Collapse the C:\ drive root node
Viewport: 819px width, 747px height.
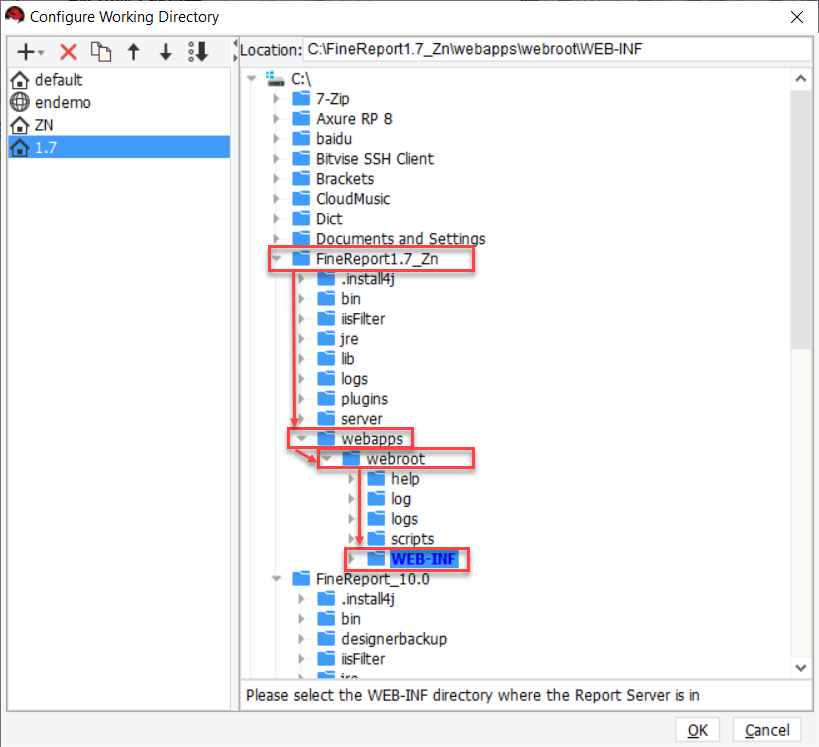[x=252, y=78]
